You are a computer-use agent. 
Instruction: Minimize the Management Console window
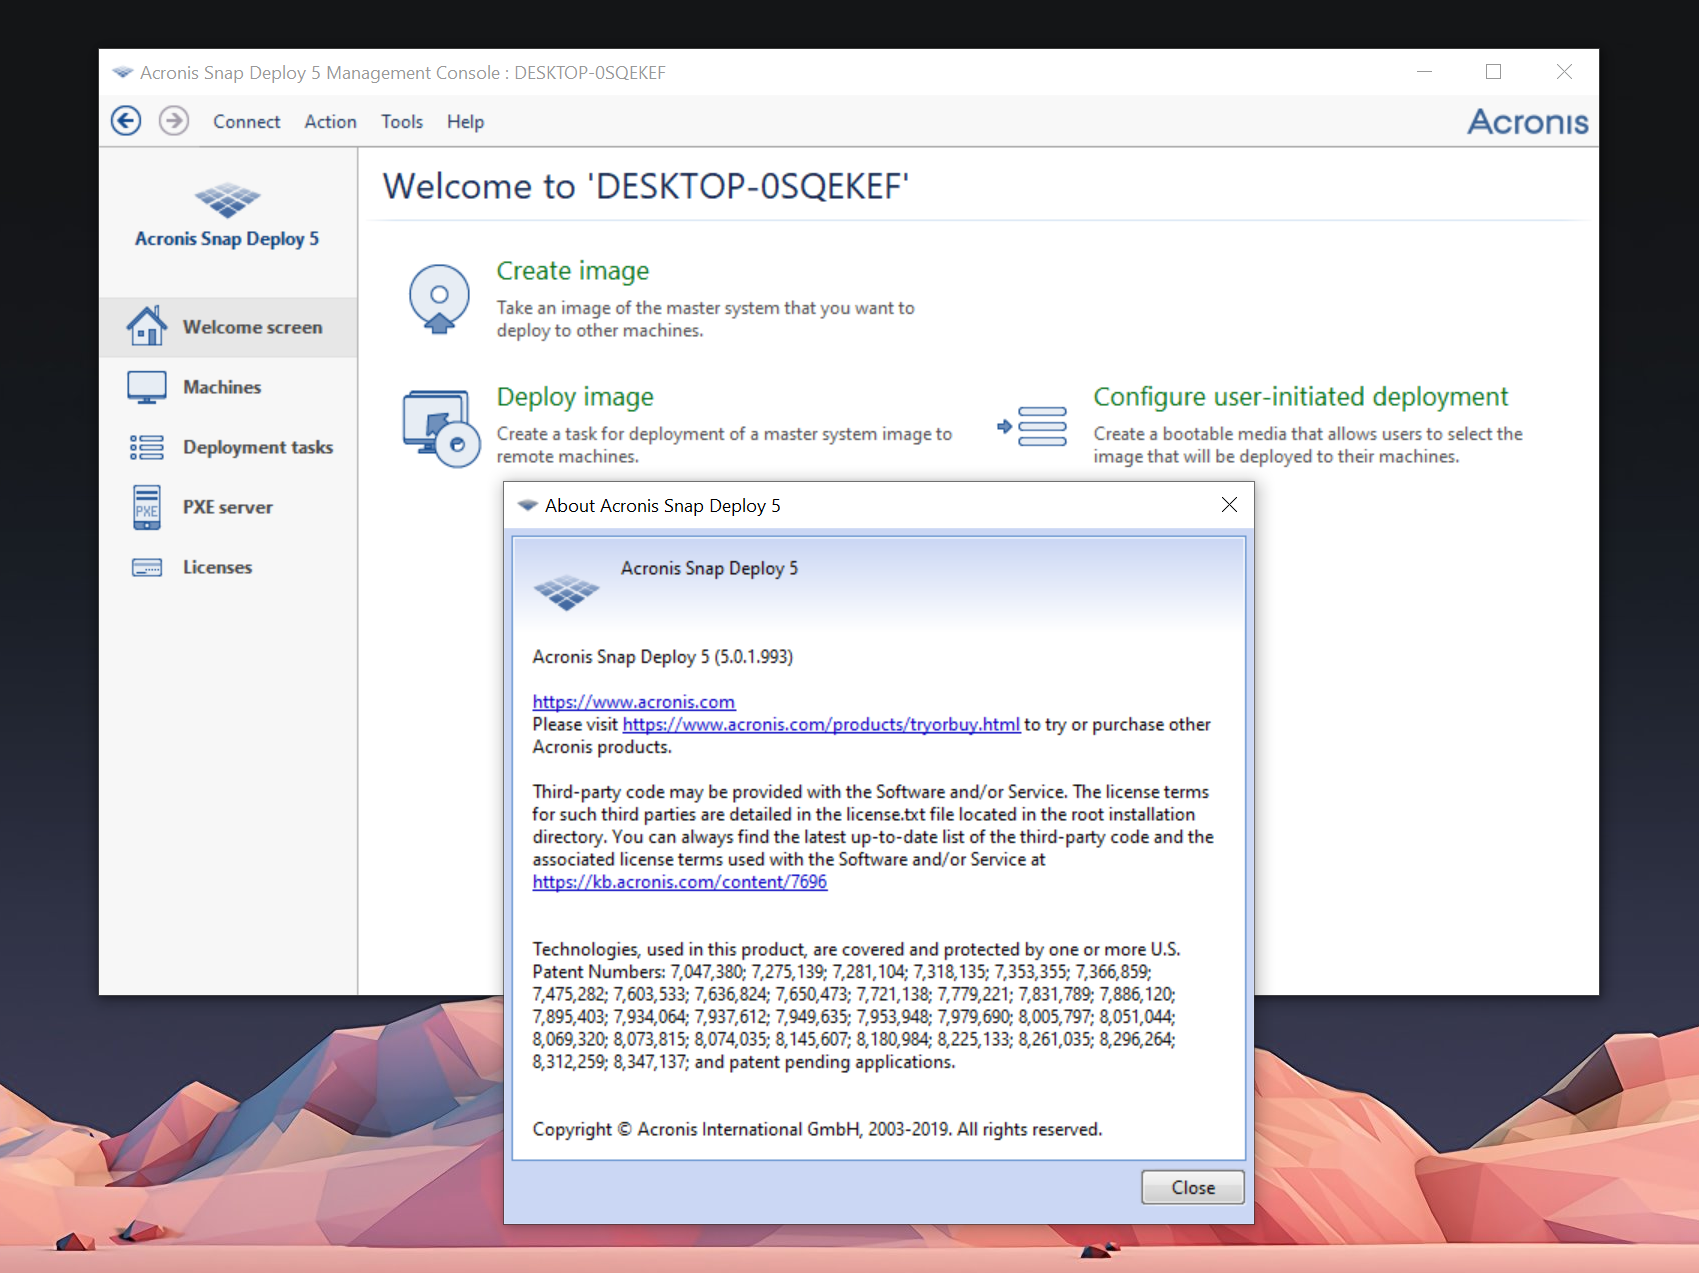(1424, 72)
